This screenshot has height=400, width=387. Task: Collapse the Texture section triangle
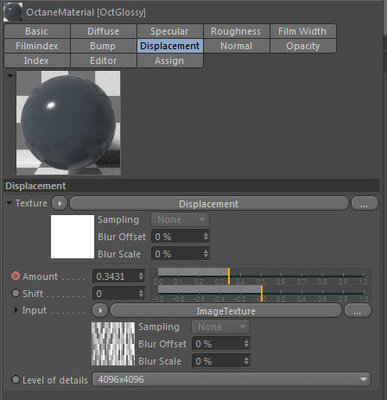9,203
